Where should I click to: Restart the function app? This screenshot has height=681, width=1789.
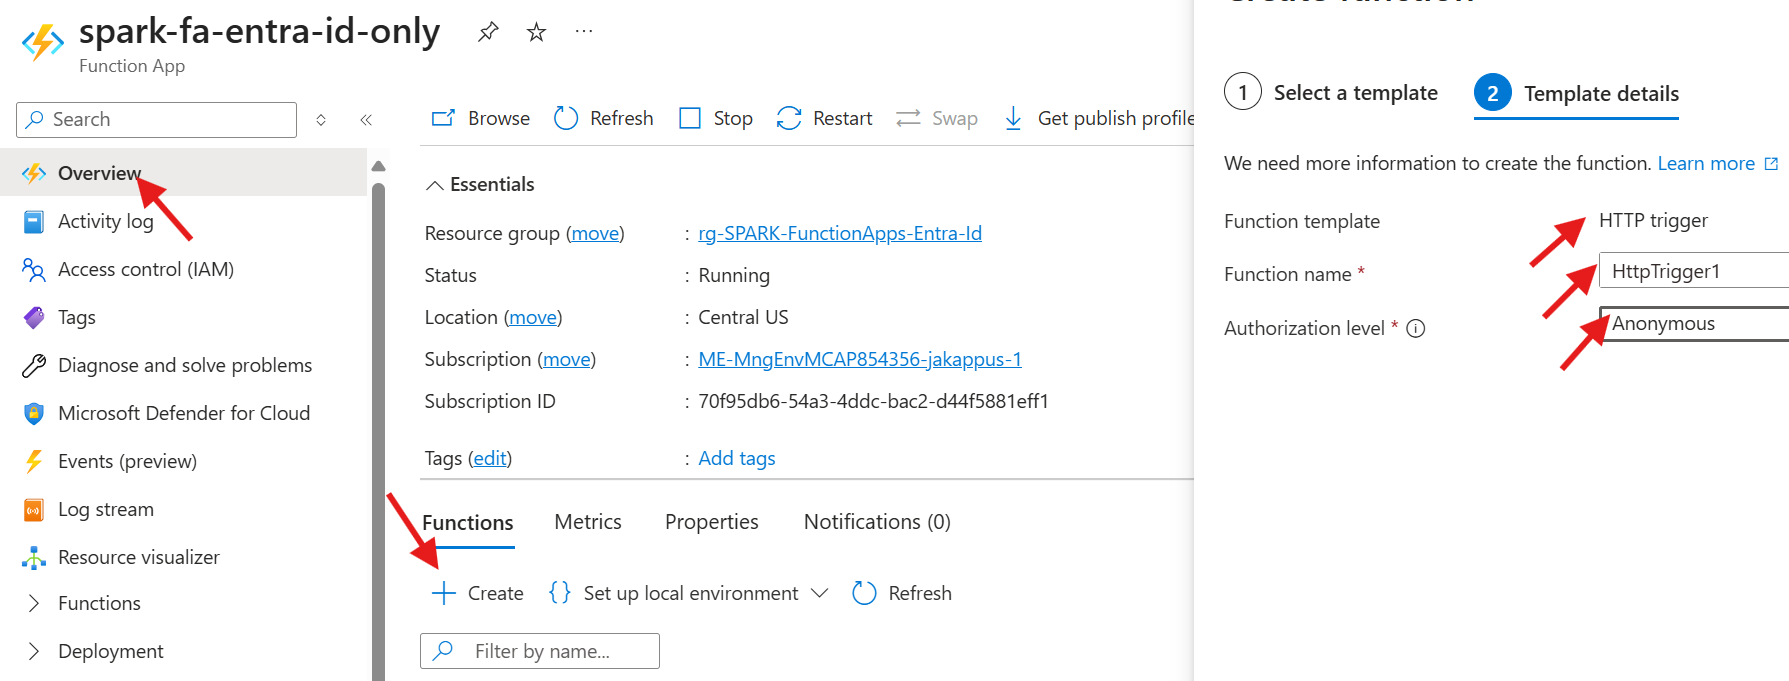tap(825, 119)
